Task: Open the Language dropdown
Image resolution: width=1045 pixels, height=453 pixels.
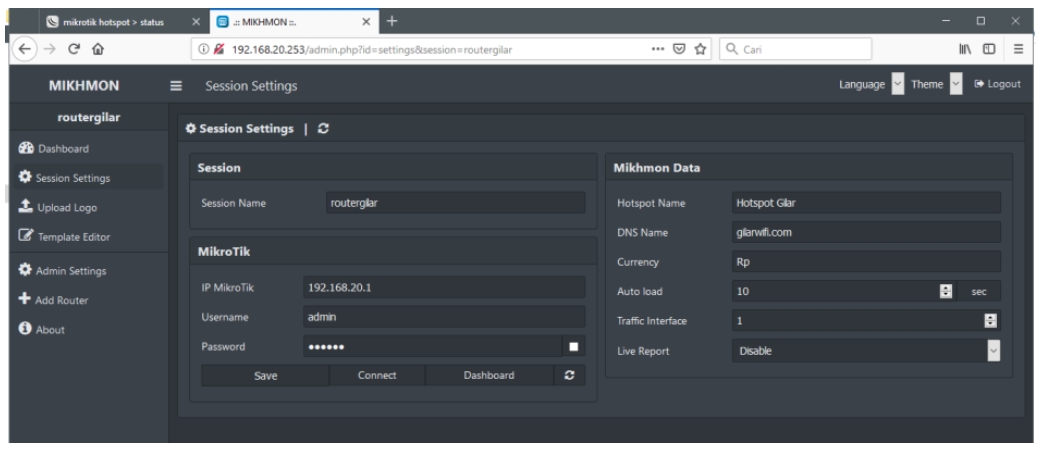Action: (x=898, y=84)
